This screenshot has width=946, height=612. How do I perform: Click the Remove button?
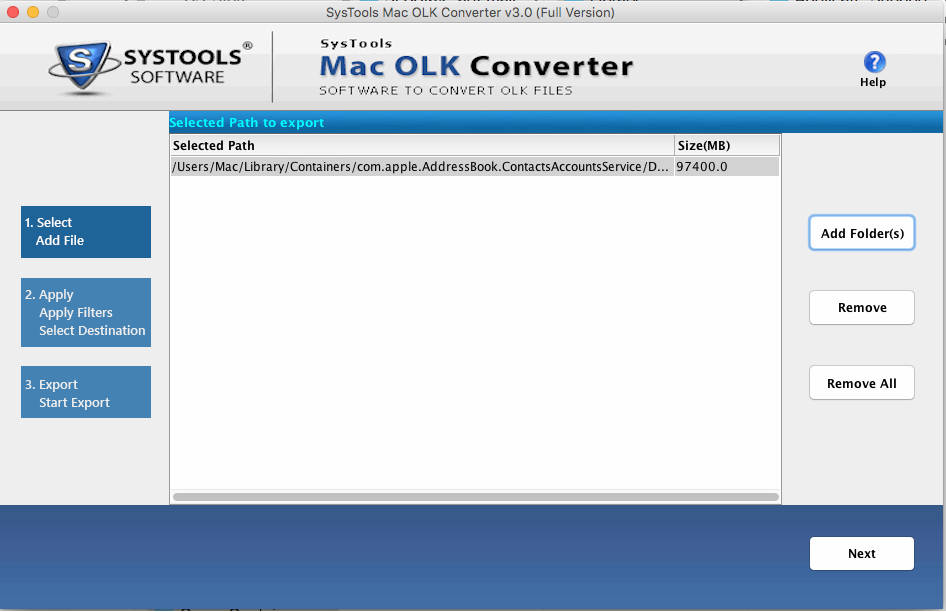862,308
